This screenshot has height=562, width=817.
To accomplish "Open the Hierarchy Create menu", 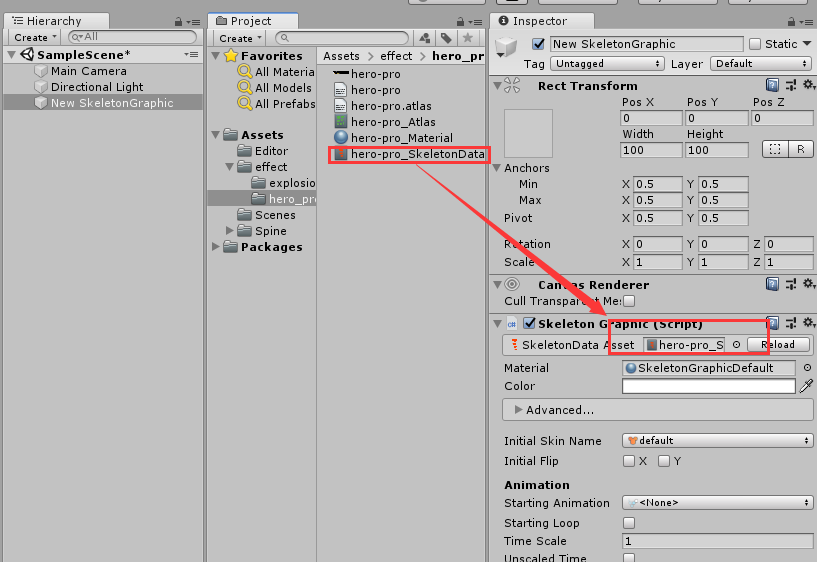I will (x=34, y=38).
